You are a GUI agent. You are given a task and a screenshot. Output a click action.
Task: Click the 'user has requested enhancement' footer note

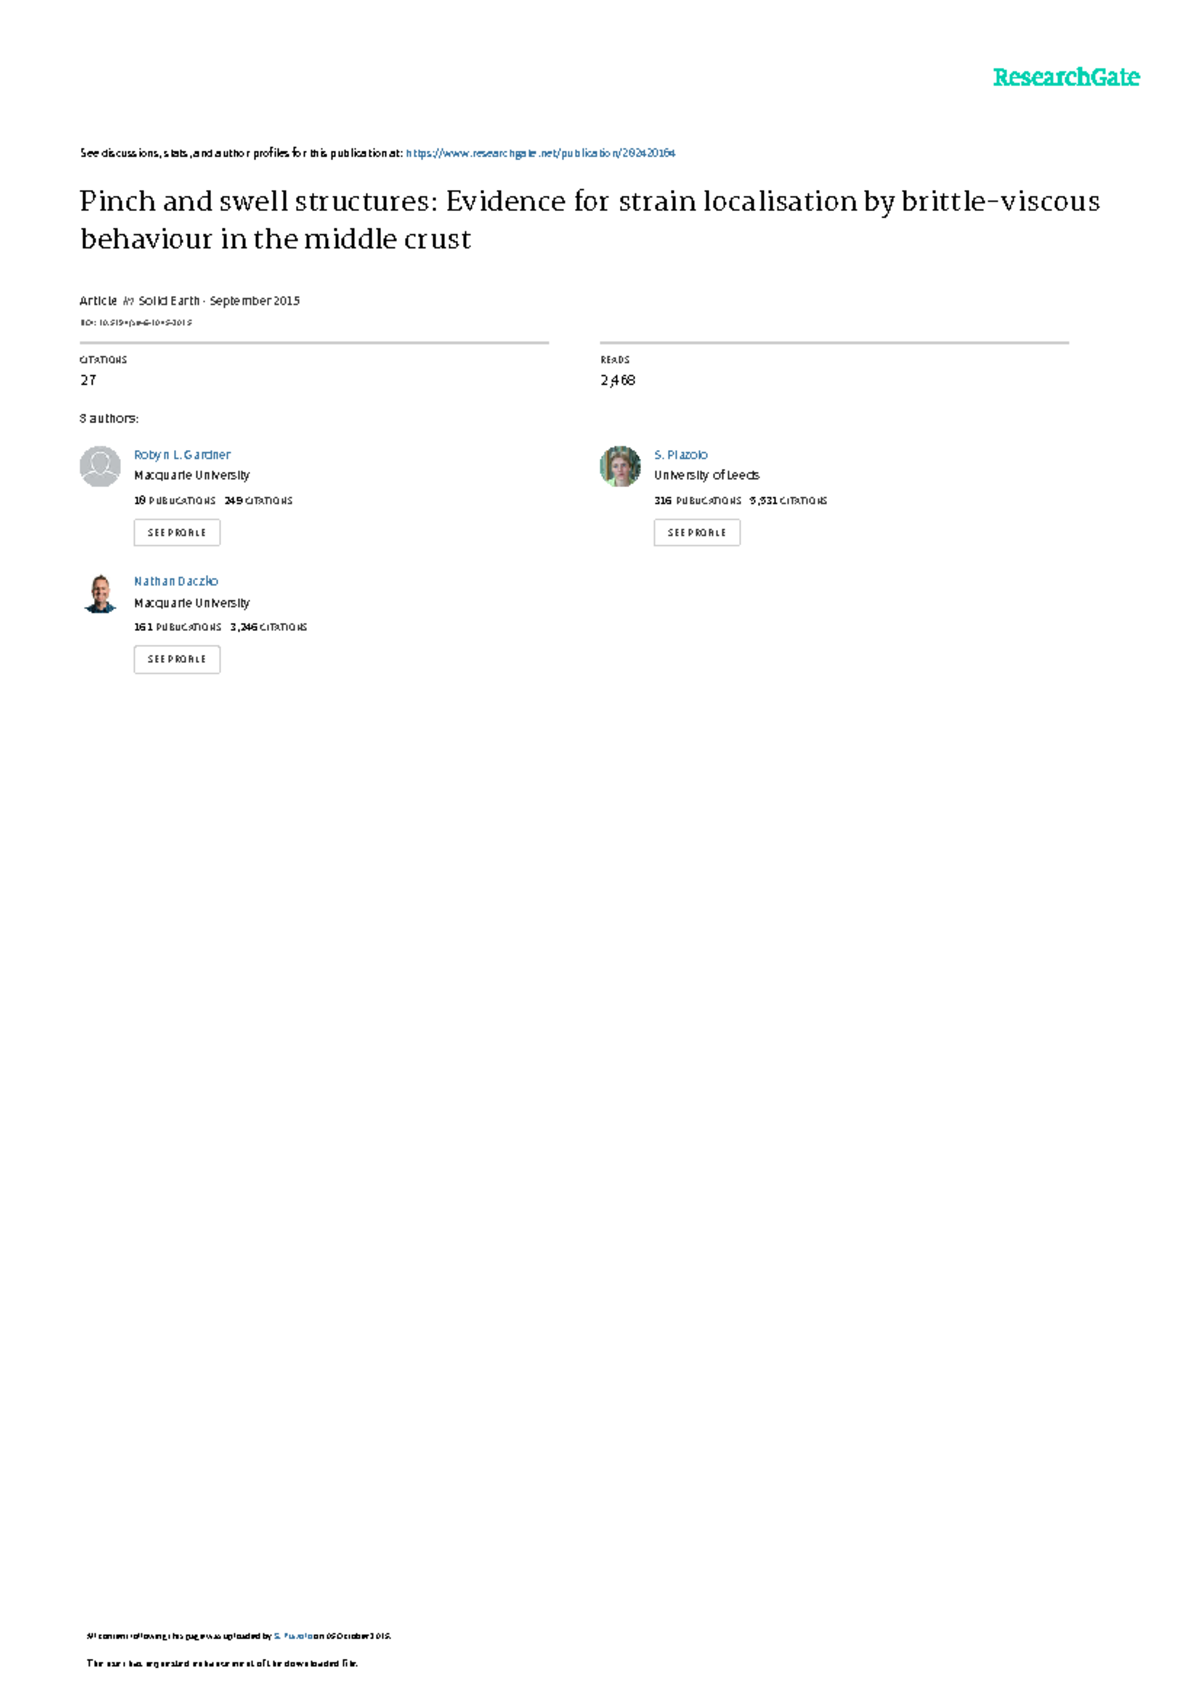(x=222, y=1663)
